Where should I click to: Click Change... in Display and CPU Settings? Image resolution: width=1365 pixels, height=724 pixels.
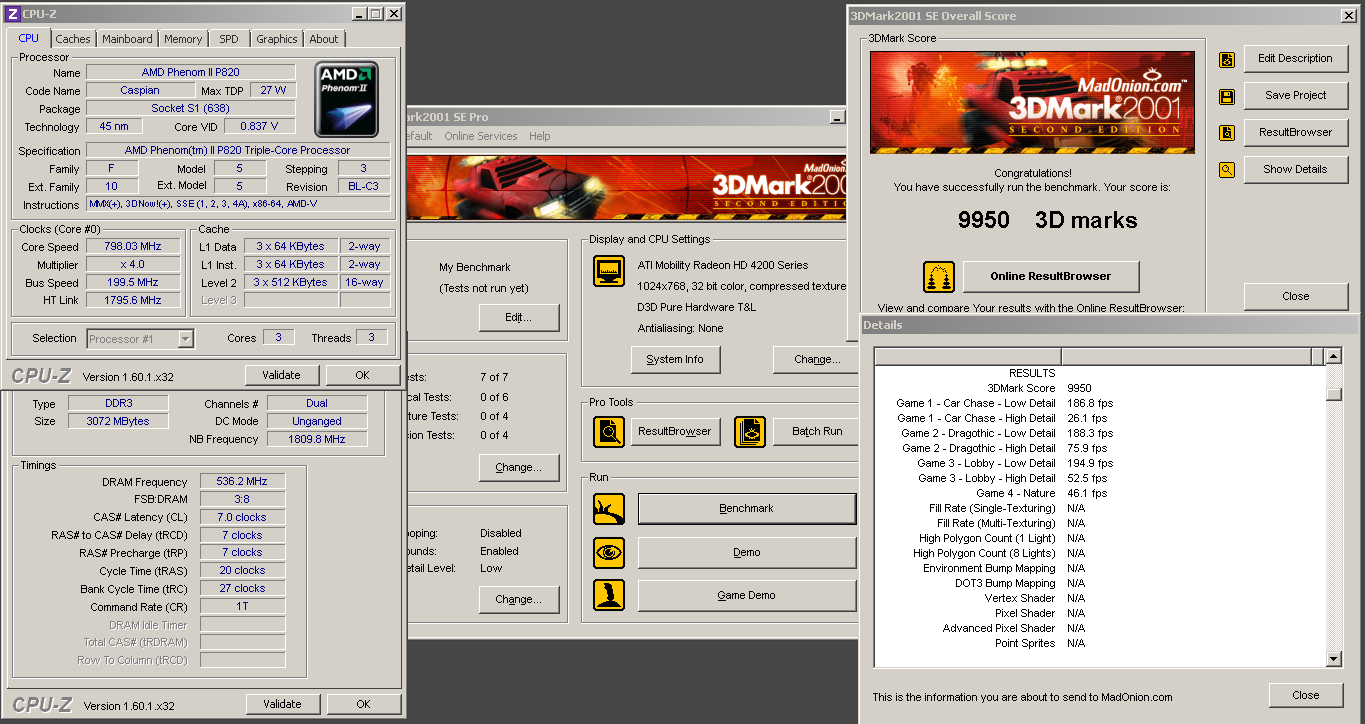(817, 359)
